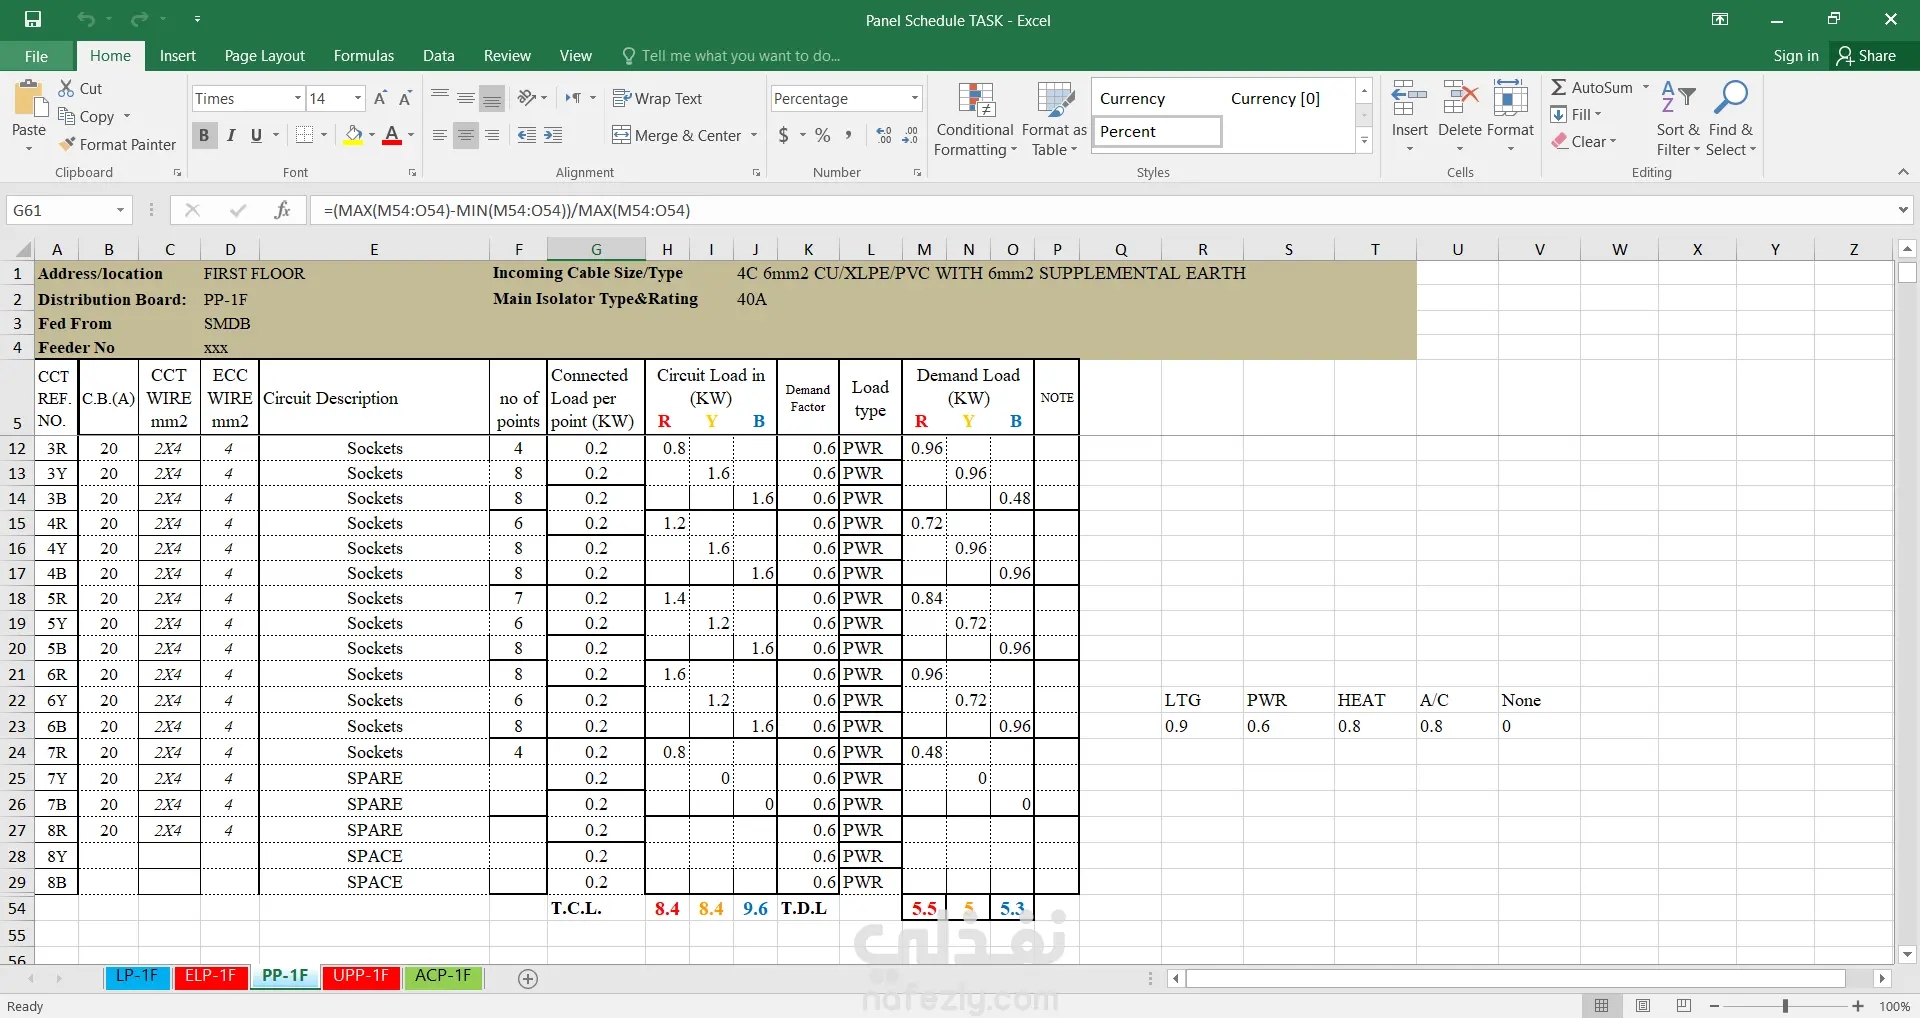This screenshot has height=1018, width=1920.
Task: Toggle Align Left
Action: [x=439, y=135]
